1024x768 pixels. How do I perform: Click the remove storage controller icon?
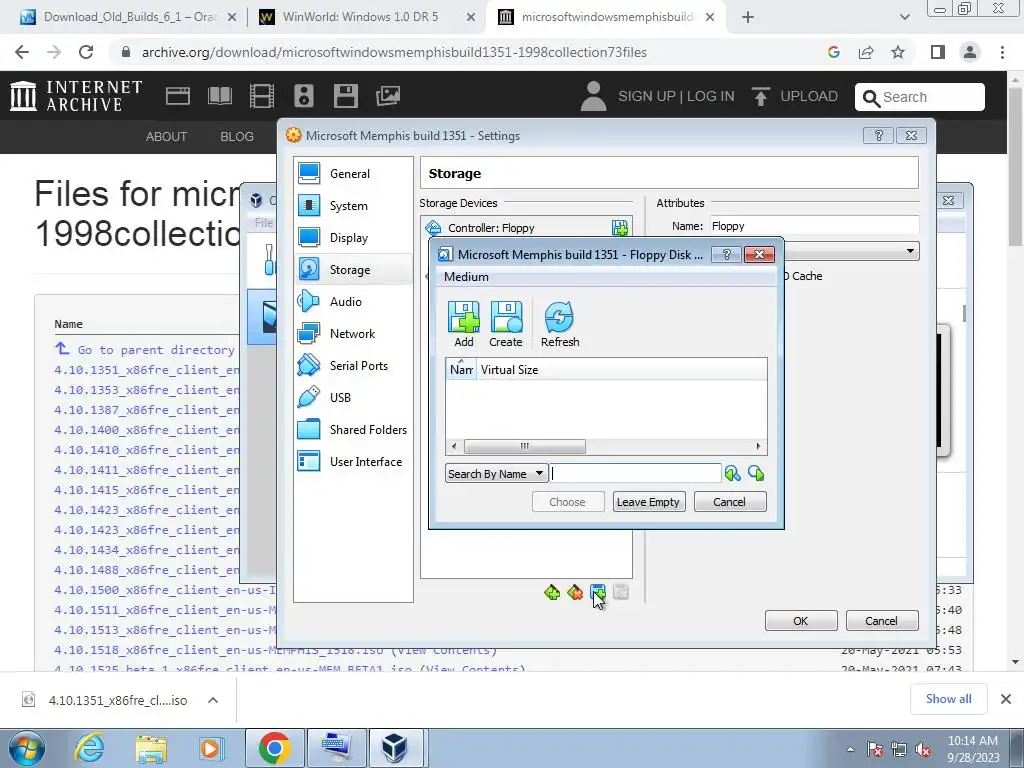point(575,592)
